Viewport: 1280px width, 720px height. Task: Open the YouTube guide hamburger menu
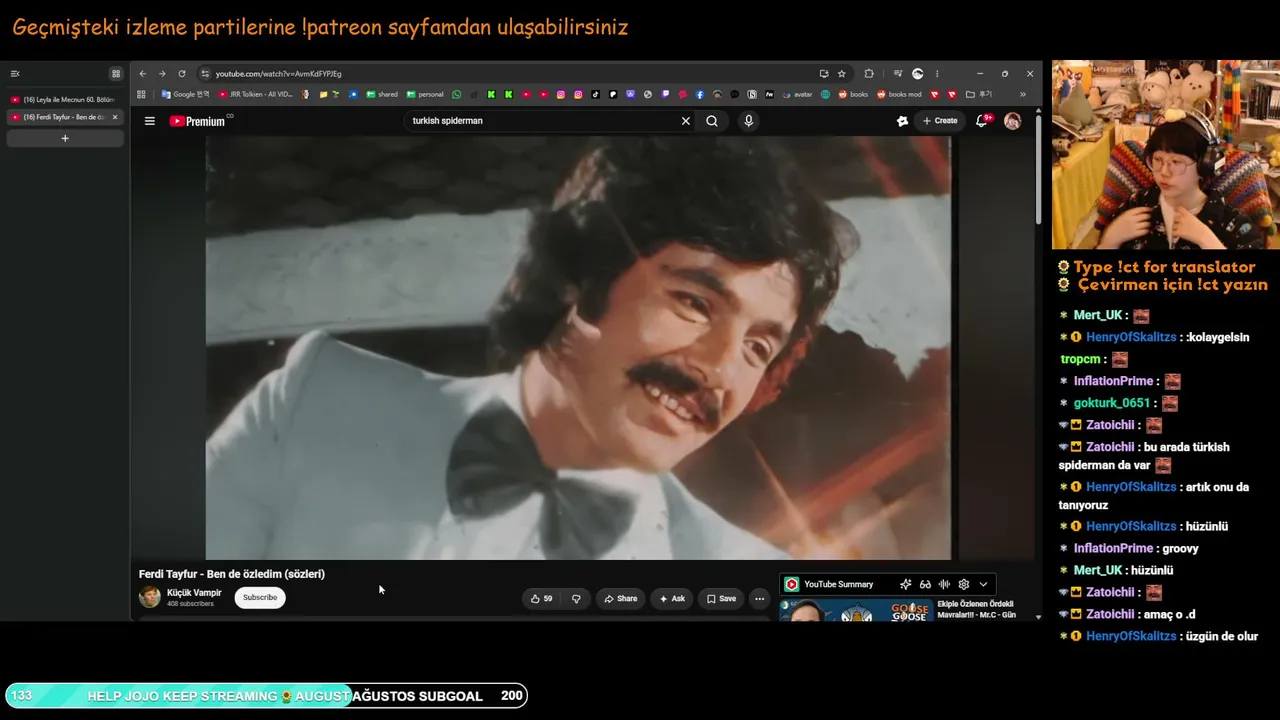(x=150, y=121)
